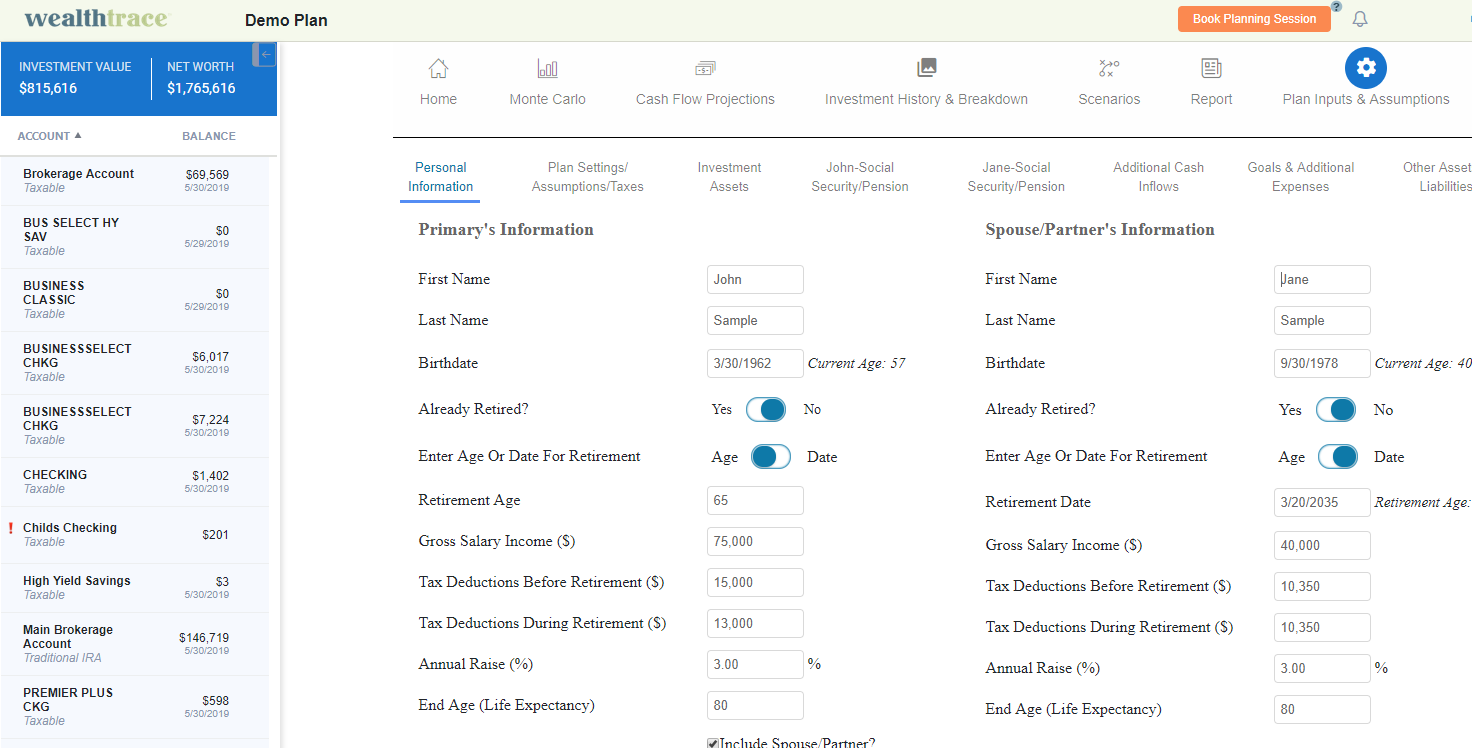This screenshot has width=1472, height=748.
Task: Select the Childs Checking account name
Action: (70, 528)
